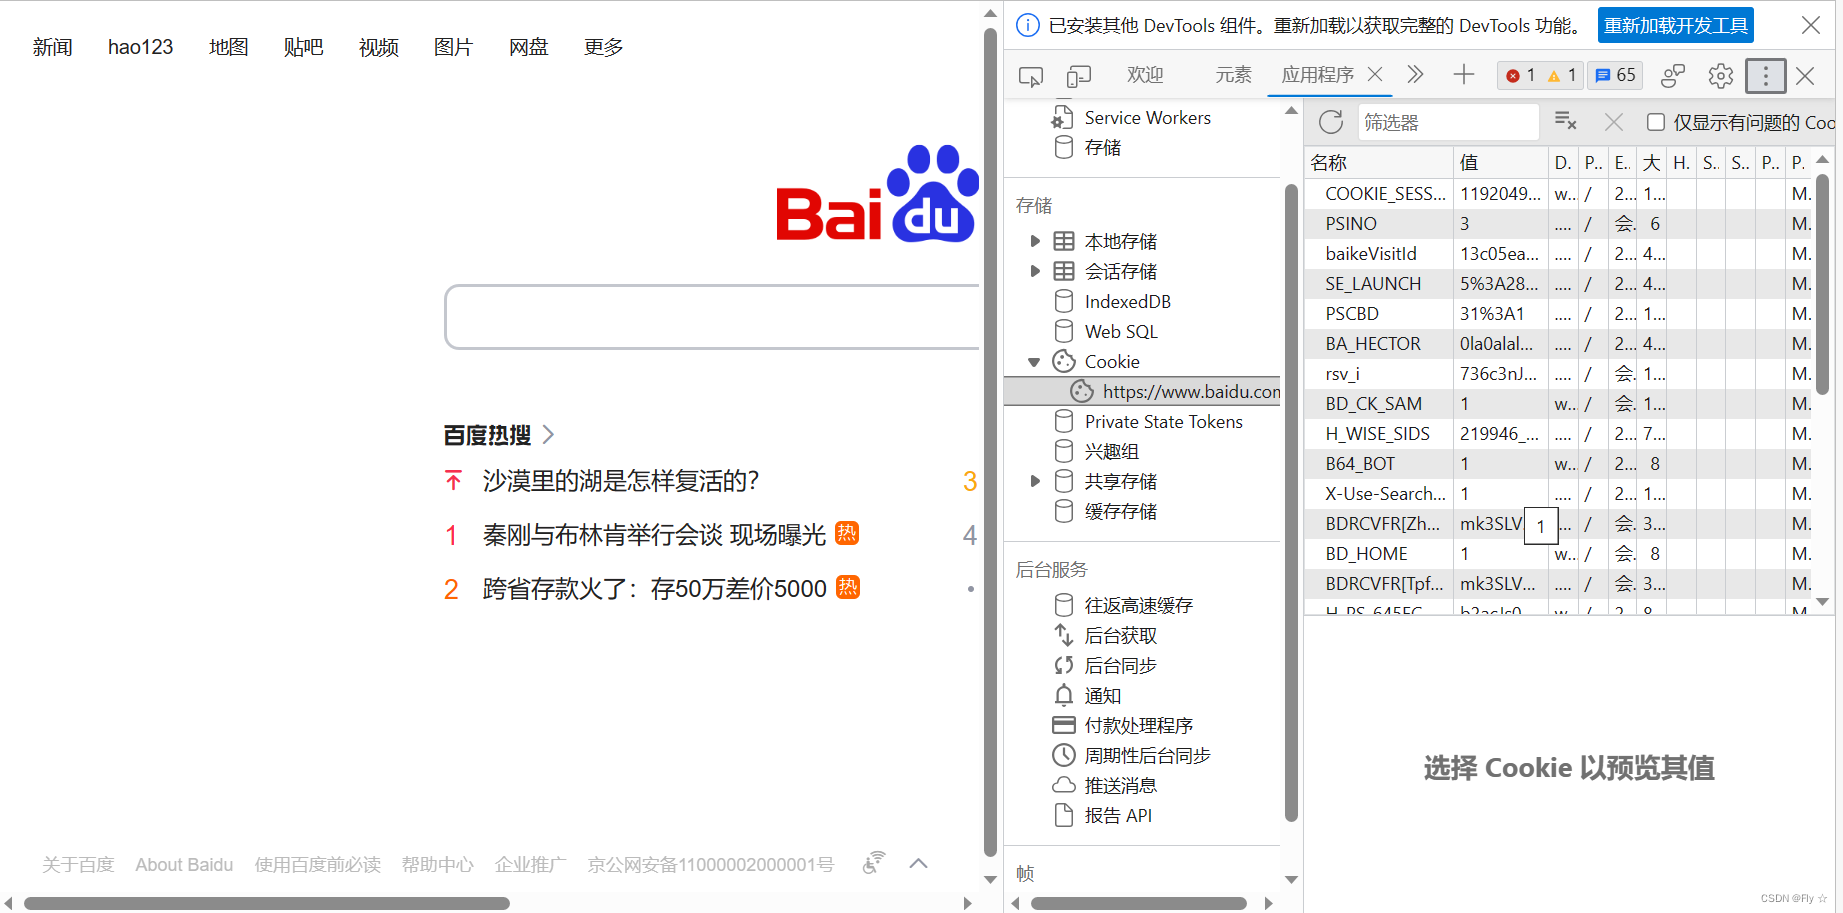The width and height of the screenshot is (1843, 913).
Task: Select the H_WISE_SIDS cookie row
Action: click(1560, 434)
